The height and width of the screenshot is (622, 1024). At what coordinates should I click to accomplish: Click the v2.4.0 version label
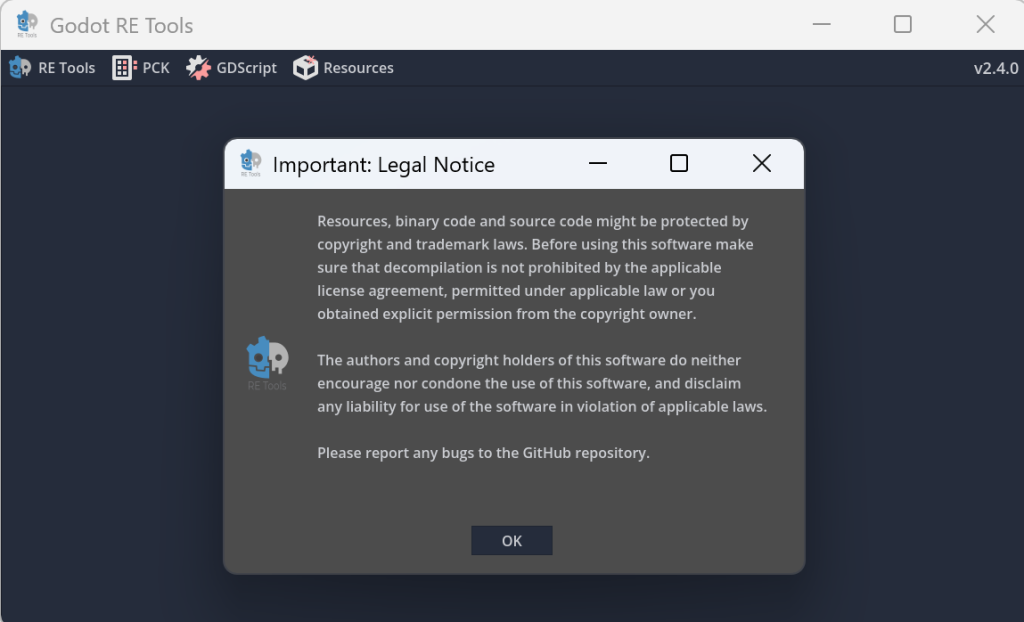pos(995,68)
